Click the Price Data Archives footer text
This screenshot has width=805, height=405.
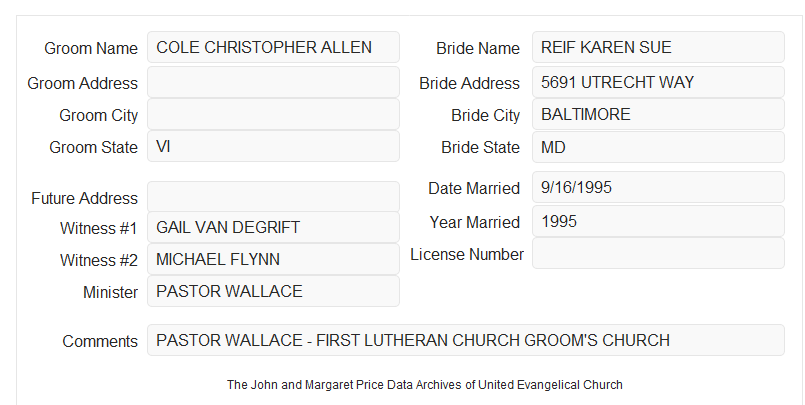coord(425,384)
